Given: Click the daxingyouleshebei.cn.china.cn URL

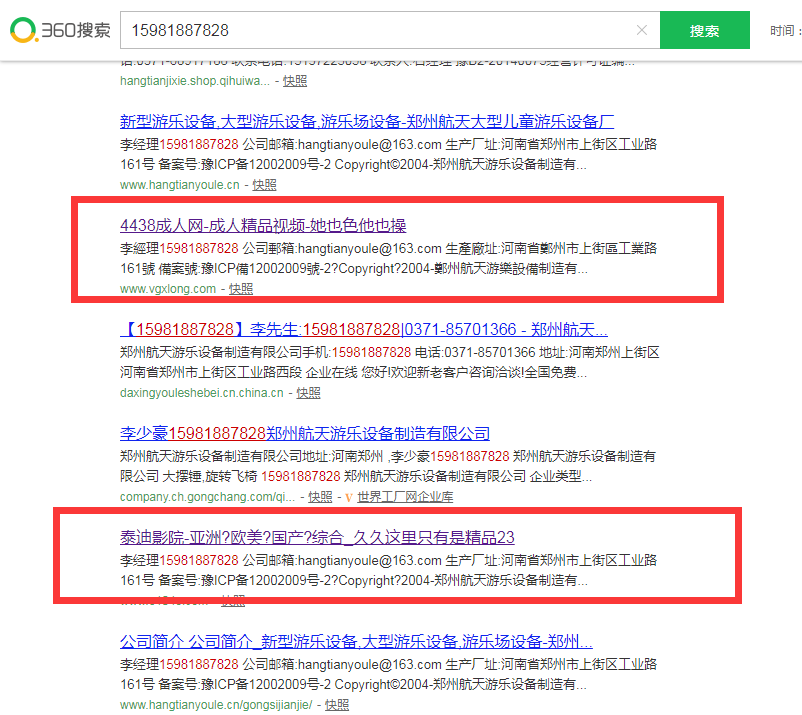Looking at the screenshot, I should point(202,393).
